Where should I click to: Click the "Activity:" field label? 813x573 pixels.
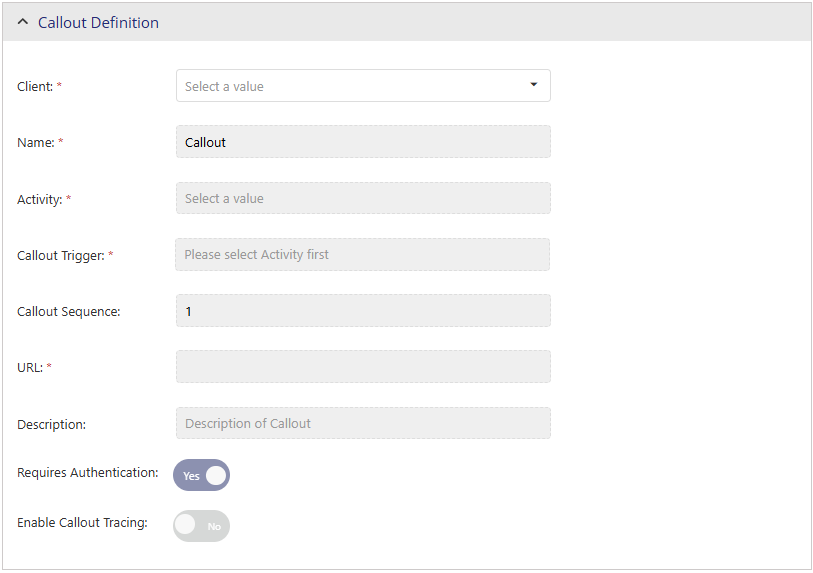[x=39, y=199]
